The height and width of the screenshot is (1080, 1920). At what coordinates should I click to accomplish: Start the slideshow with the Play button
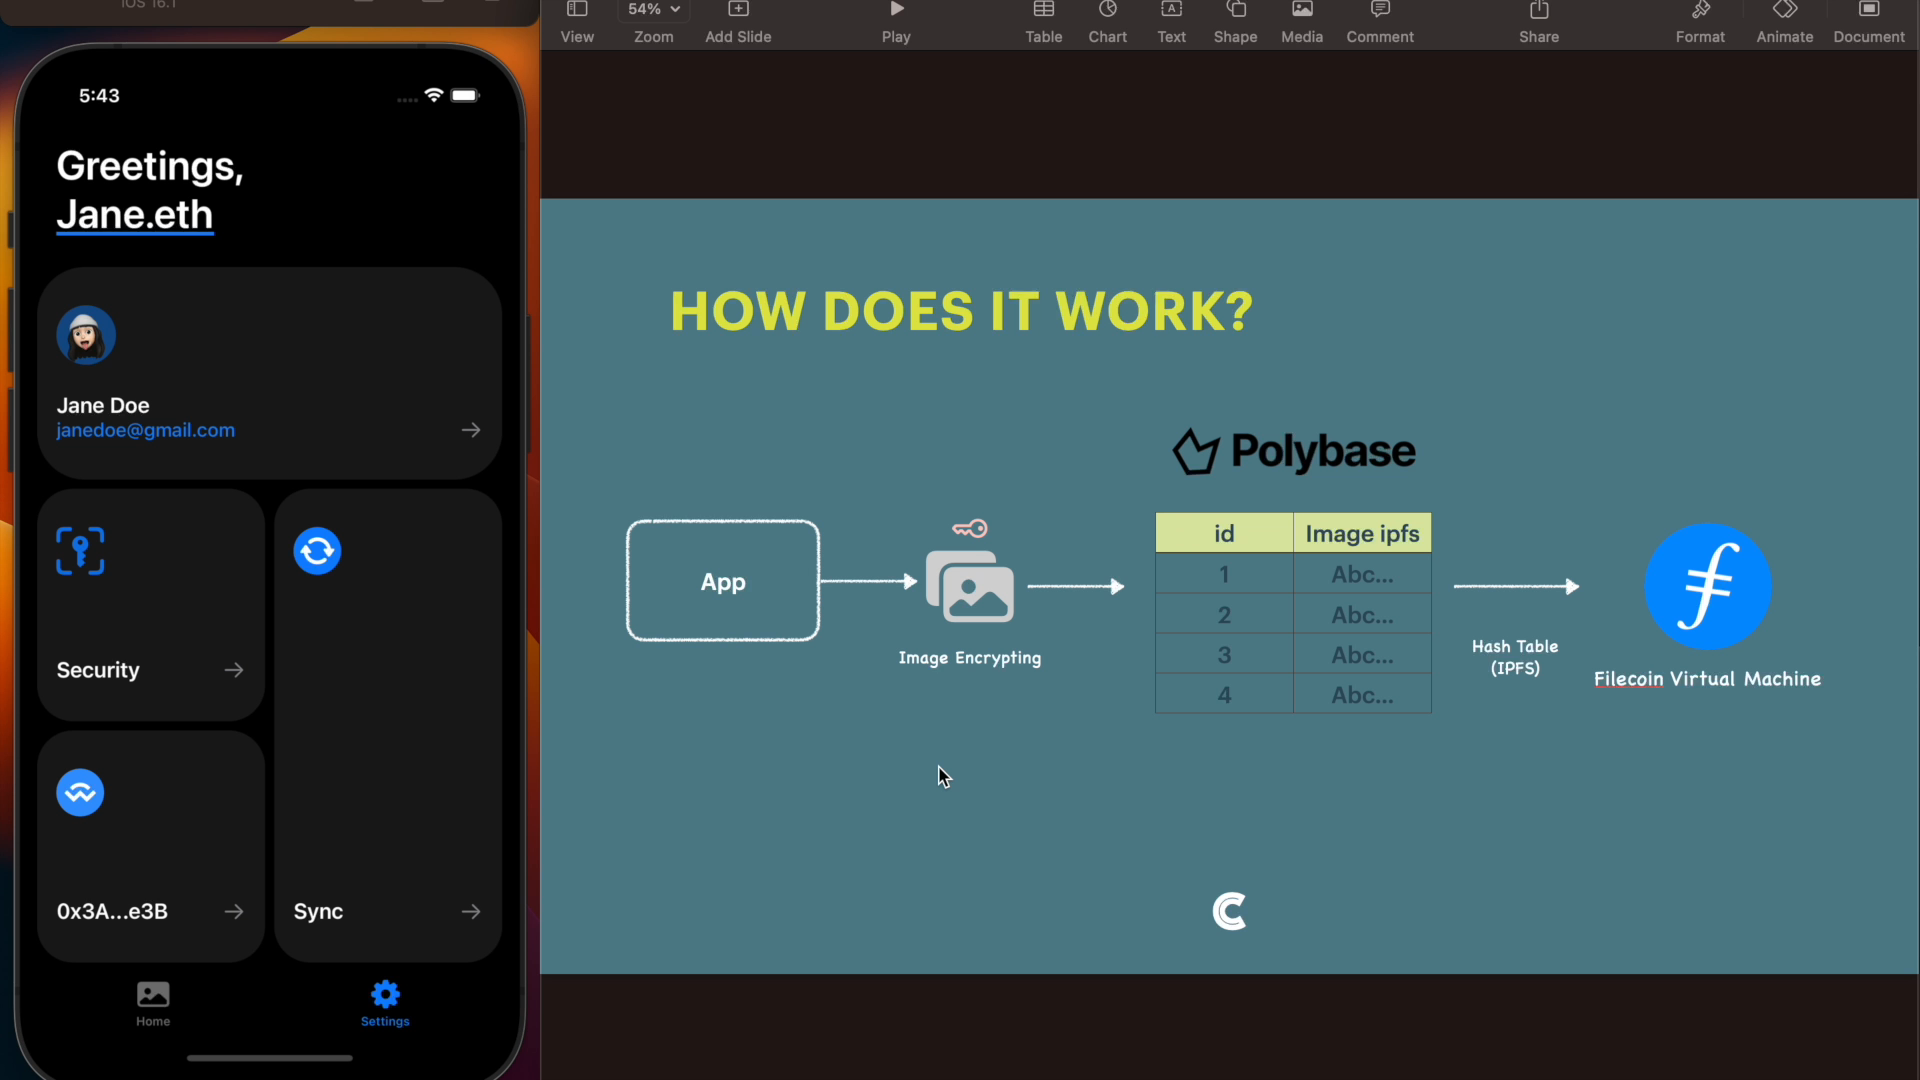[x=896, y=22]
